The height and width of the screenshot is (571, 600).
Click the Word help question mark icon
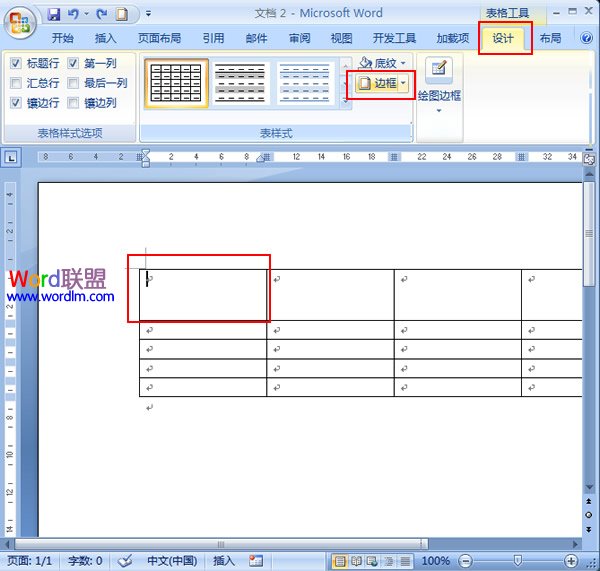586,39
